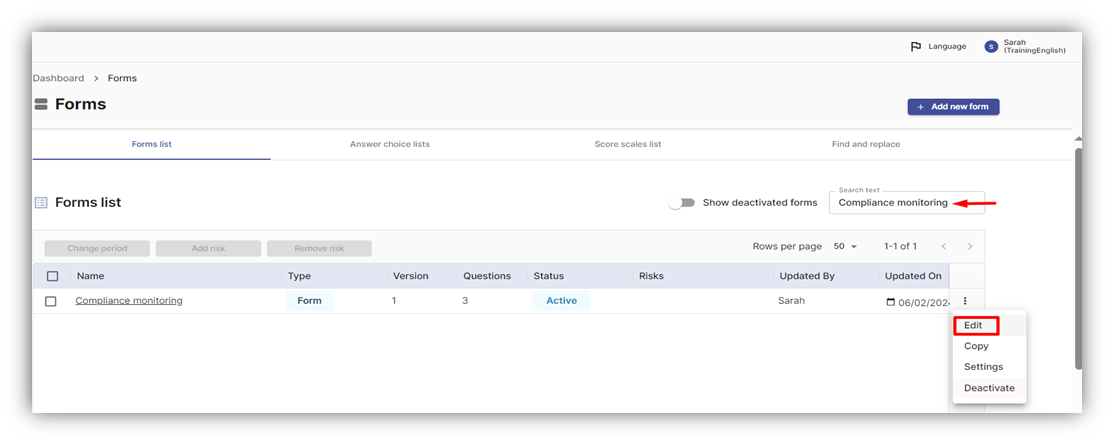Sort by the Updated On column header
This screenshot has width=1114, height=445.
913,276
